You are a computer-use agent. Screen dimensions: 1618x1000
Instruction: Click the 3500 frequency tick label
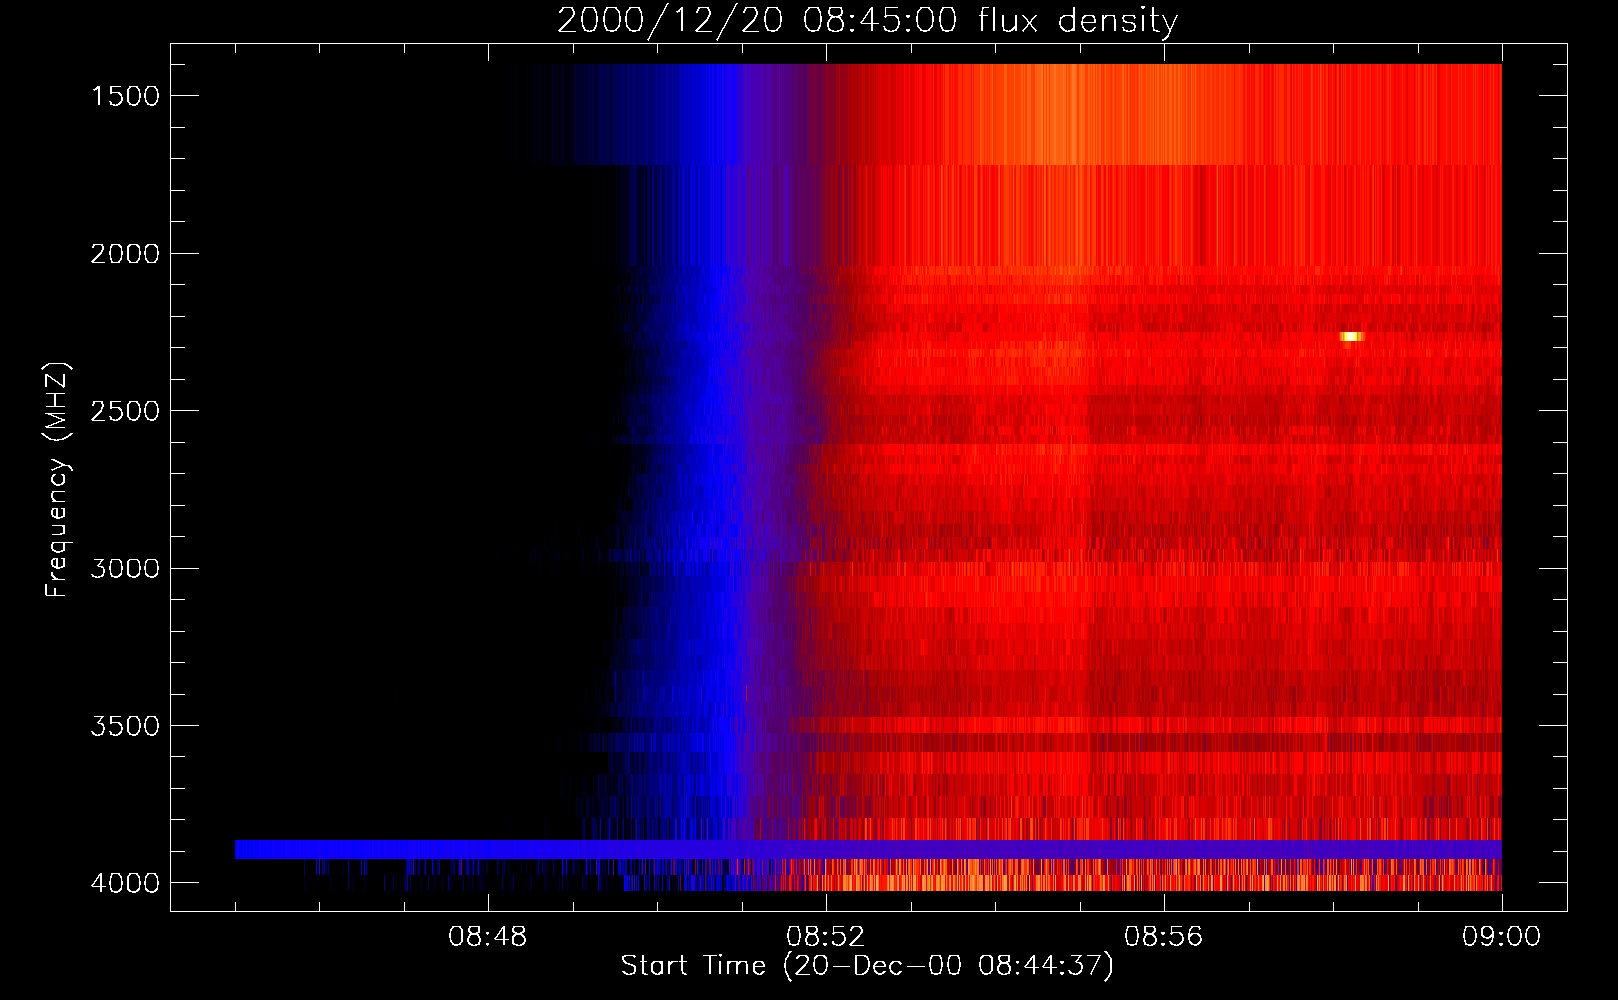tap(125, 726)
